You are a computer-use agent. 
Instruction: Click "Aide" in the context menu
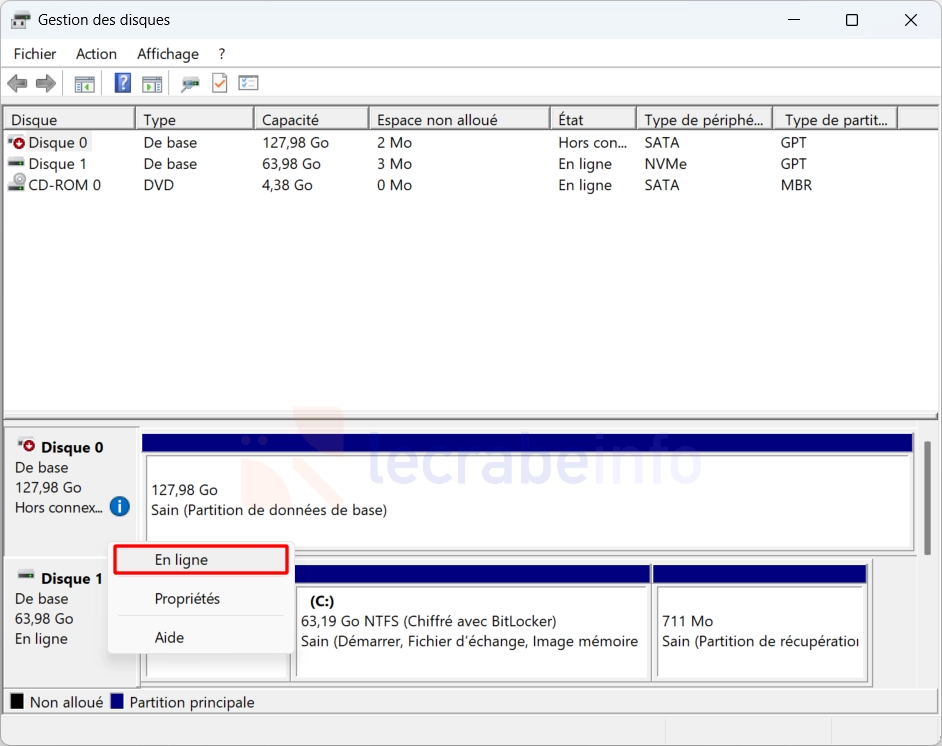coord(169,637)
